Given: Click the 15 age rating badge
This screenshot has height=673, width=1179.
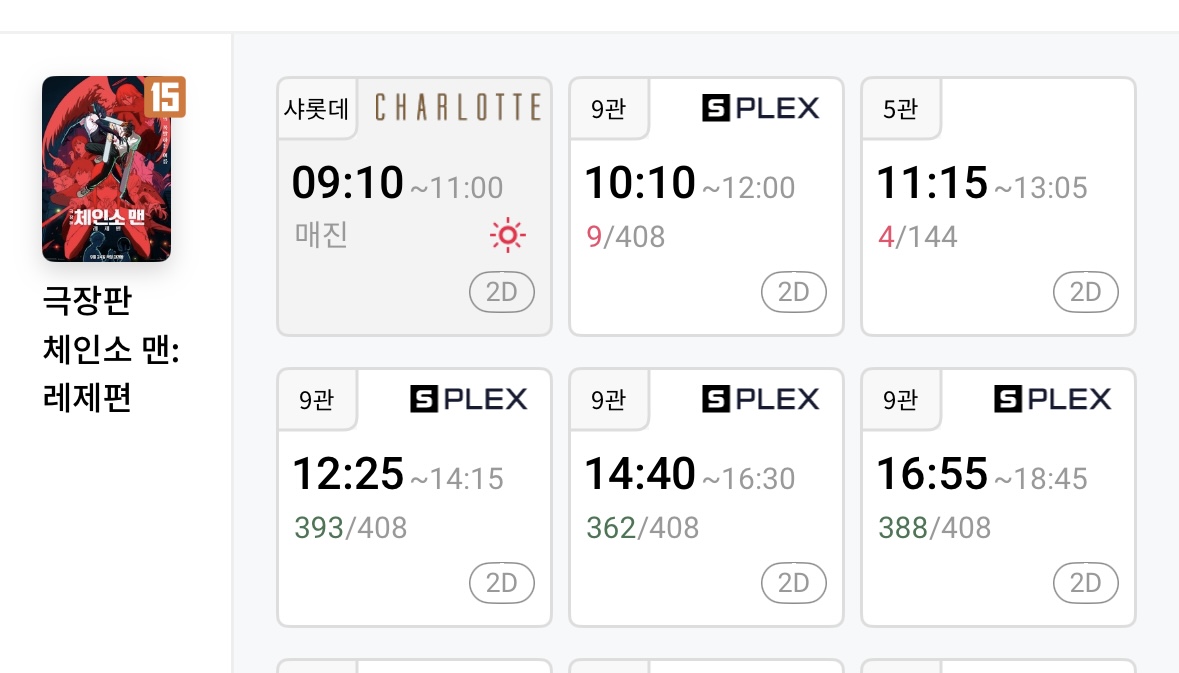Looking at the screenshot, I should pyautogui.click(x=165, y=97).
